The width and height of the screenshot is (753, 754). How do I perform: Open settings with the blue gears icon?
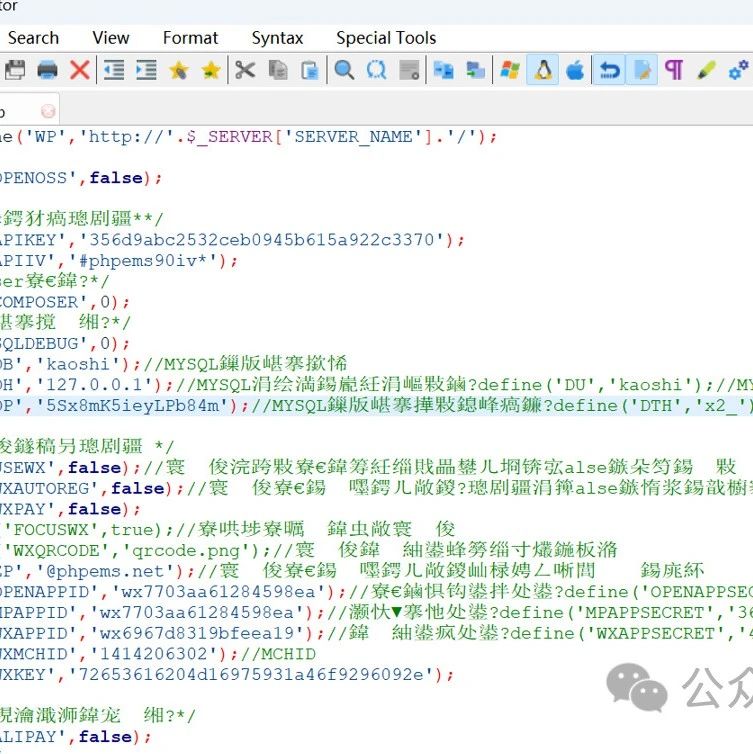point(739,70)
